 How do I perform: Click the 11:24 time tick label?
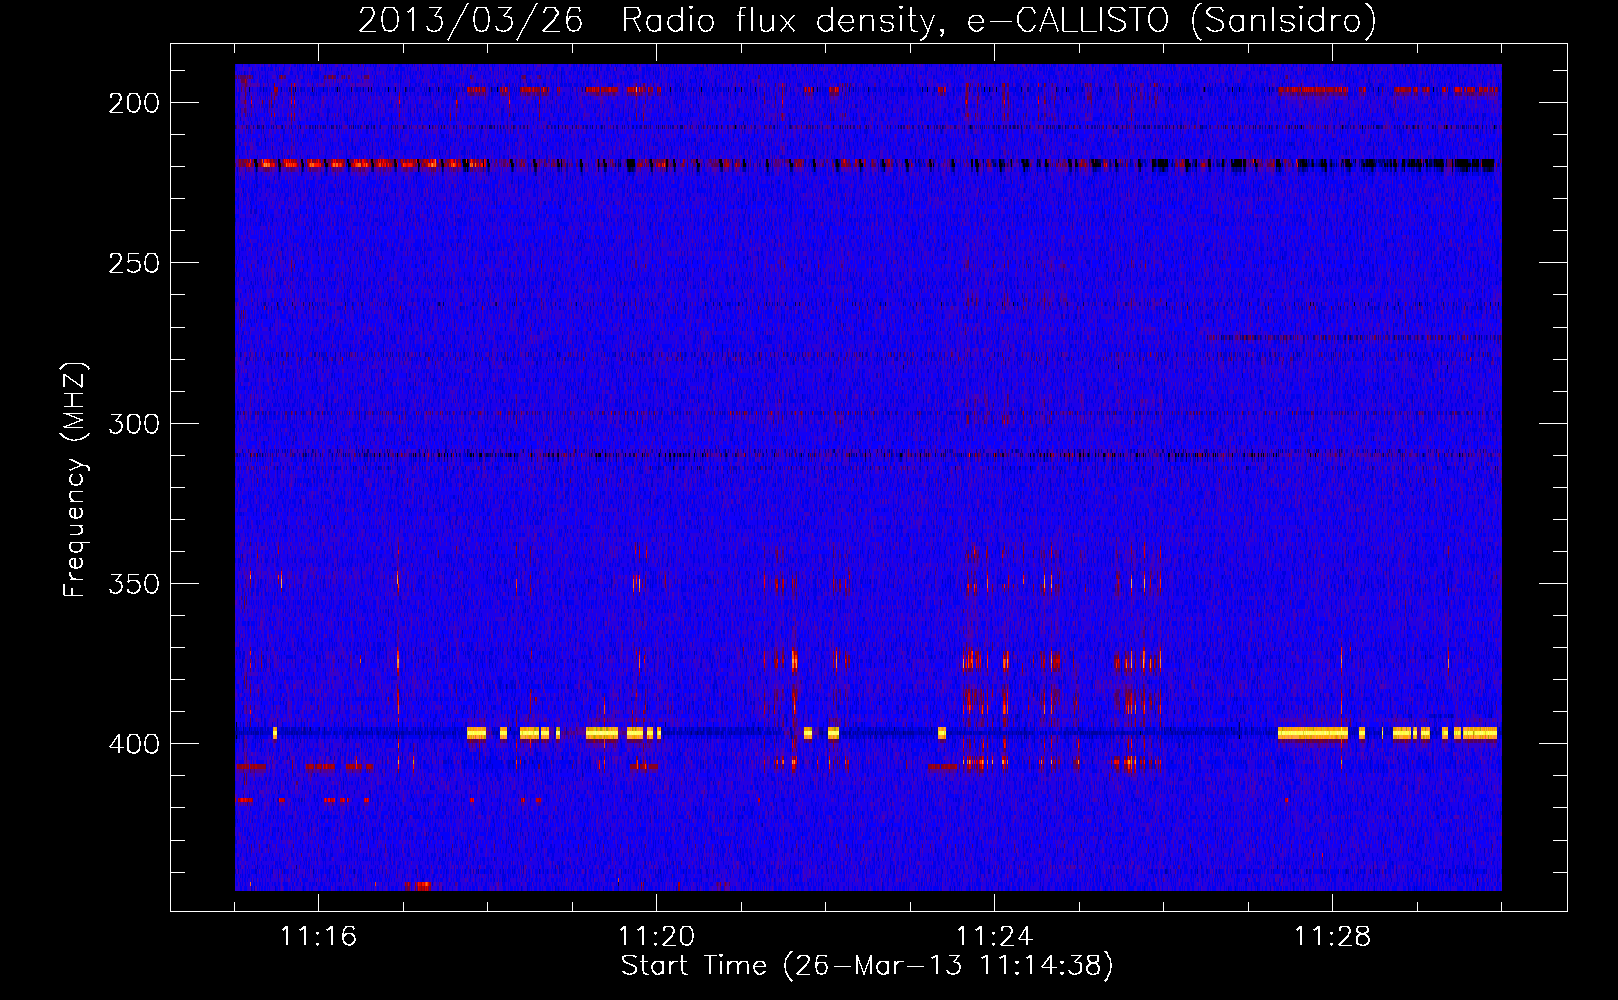(x=994, y=936)
